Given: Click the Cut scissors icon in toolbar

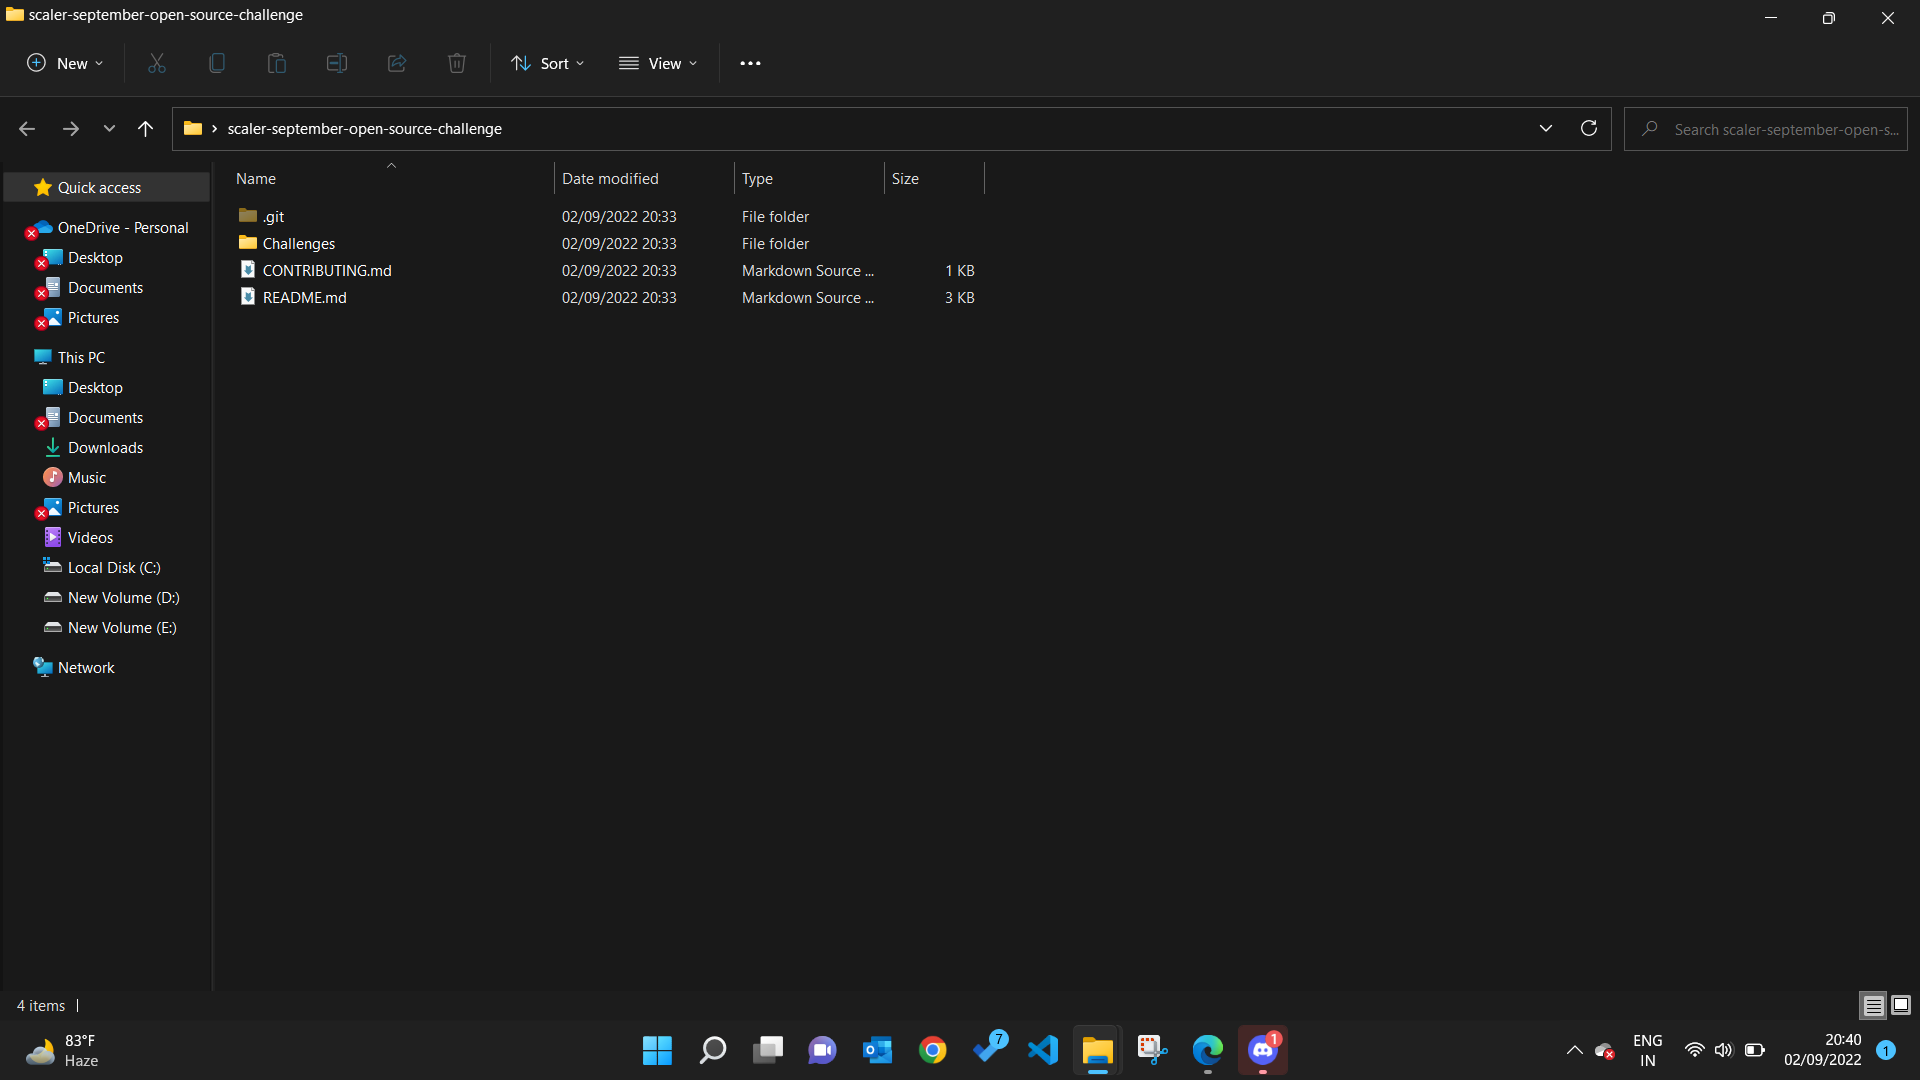Looking at the screenshot, I should click(x=157, y=63).
